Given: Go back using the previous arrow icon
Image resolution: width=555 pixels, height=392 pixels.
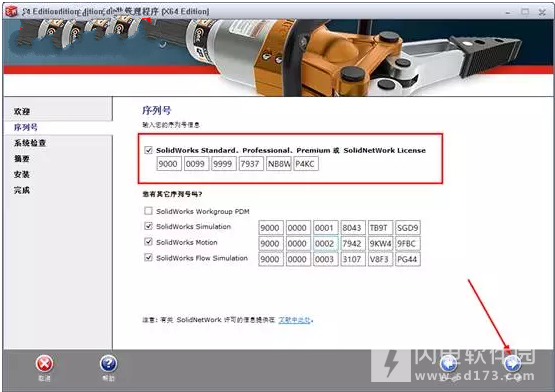Looking at the screenshot, I should click(x=449, y=363).
